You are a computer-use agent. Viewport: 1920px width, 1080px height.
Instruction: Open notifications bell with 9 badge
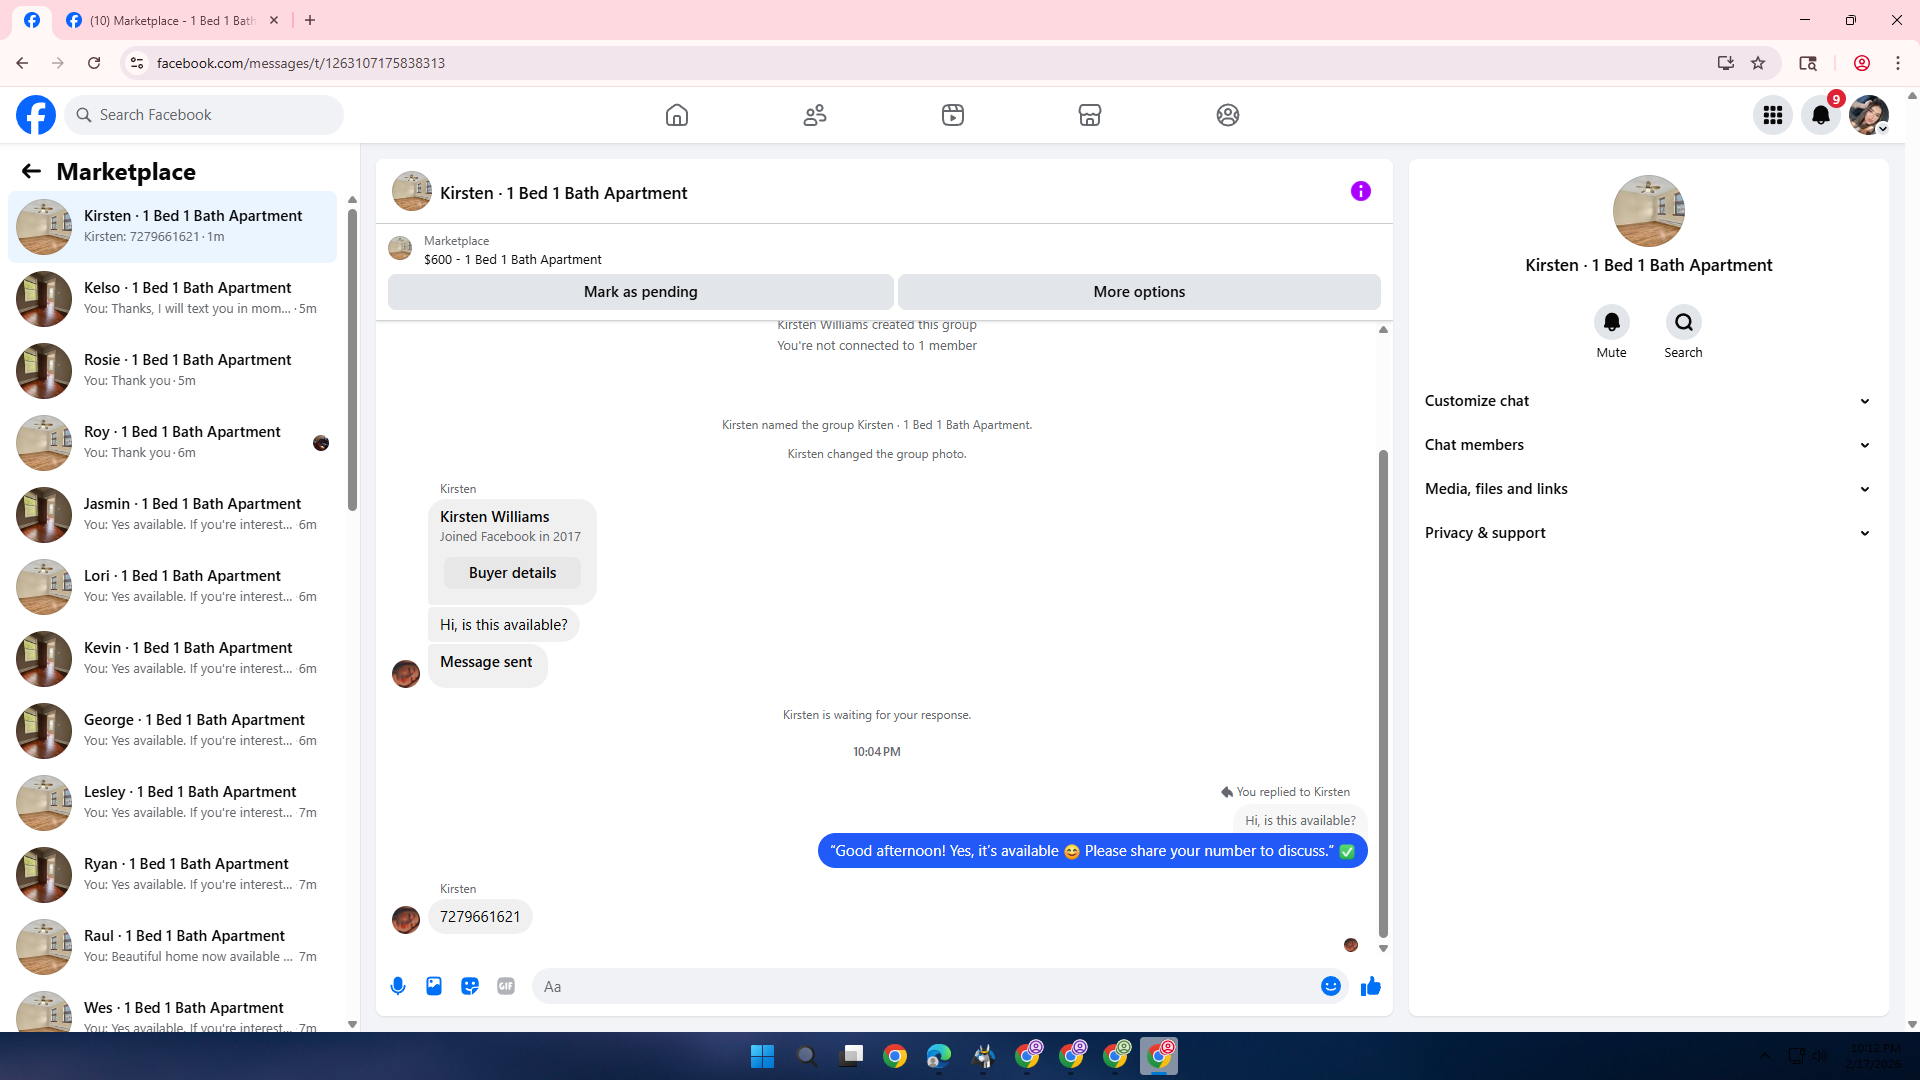coord(1820,115)
